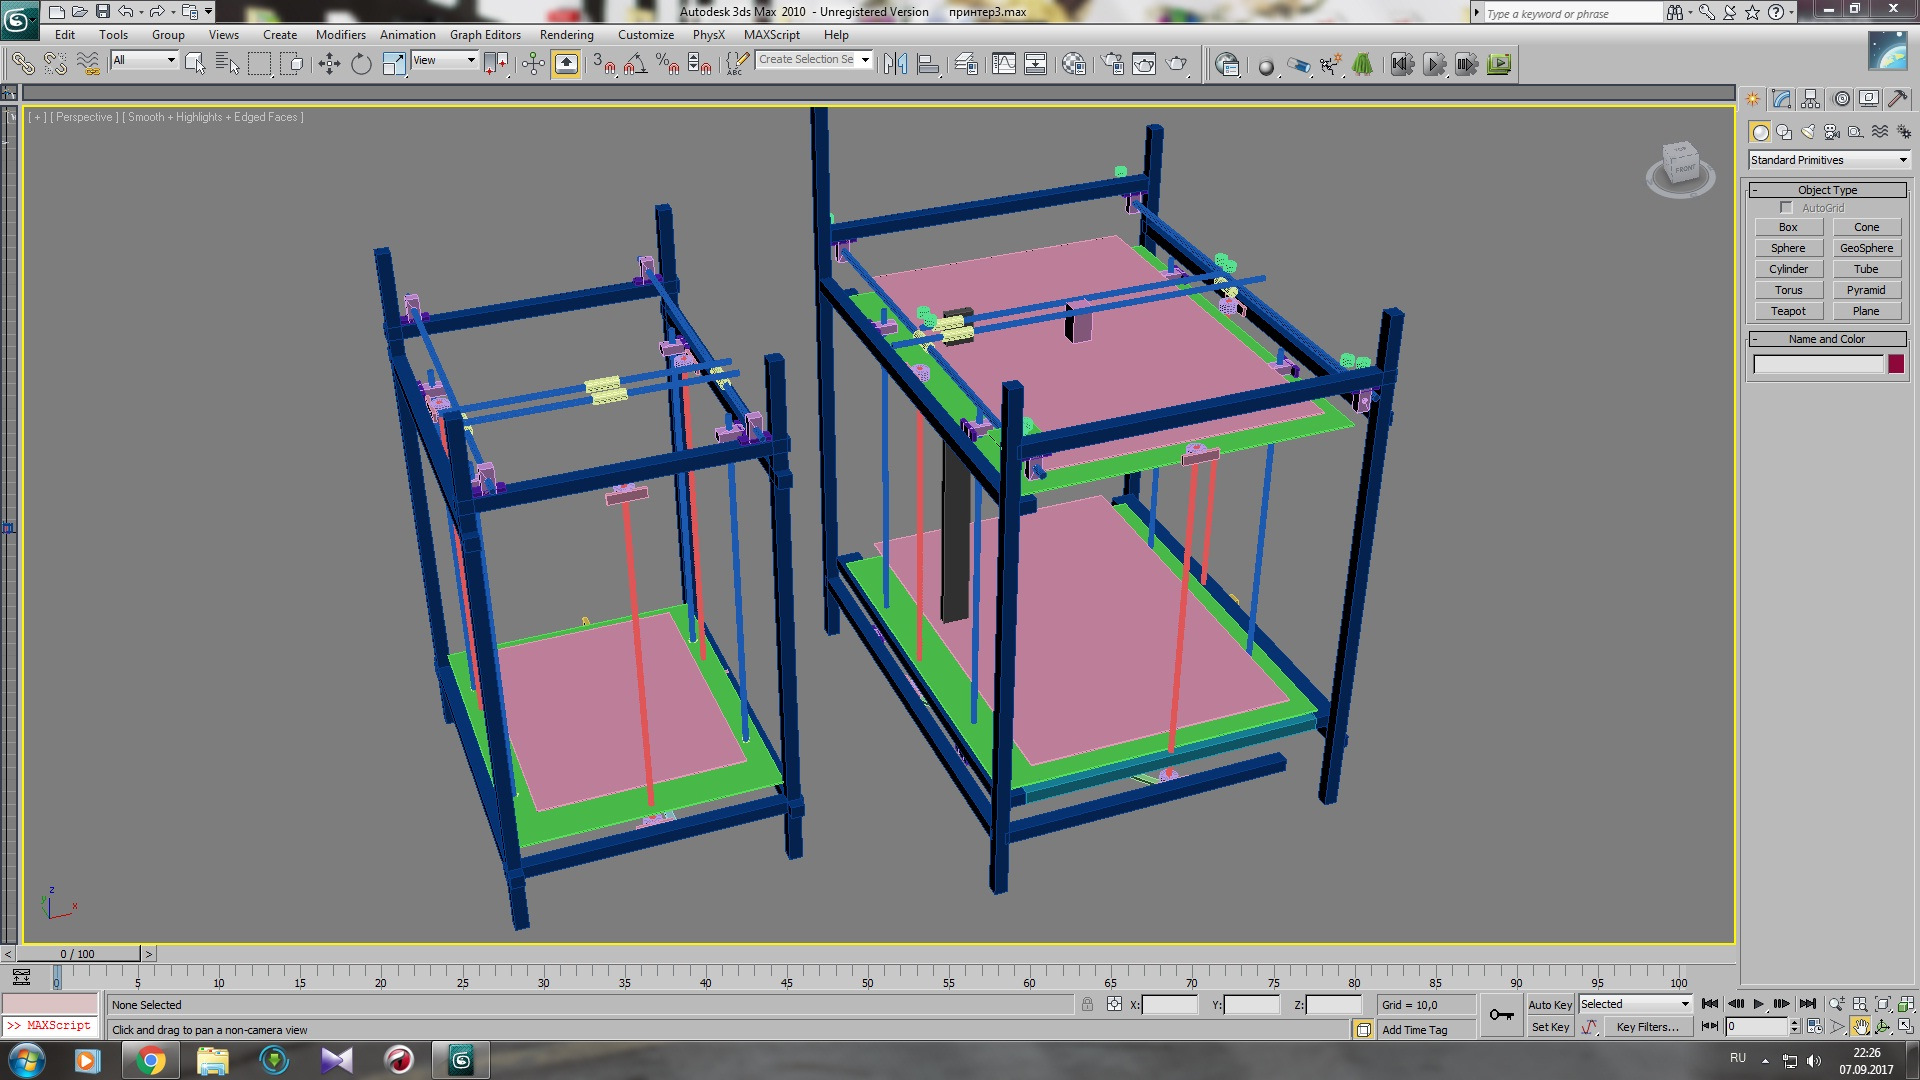
Task: Expand the Standard Primitives dropdown
Action: coord(1903,160)
